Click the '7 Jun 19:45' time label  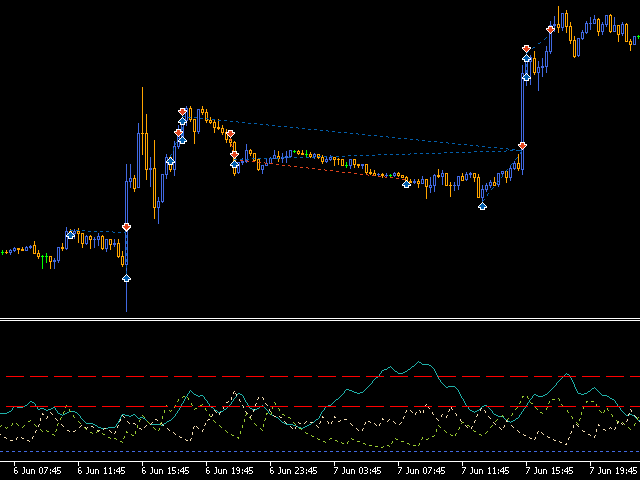point(613,471)
